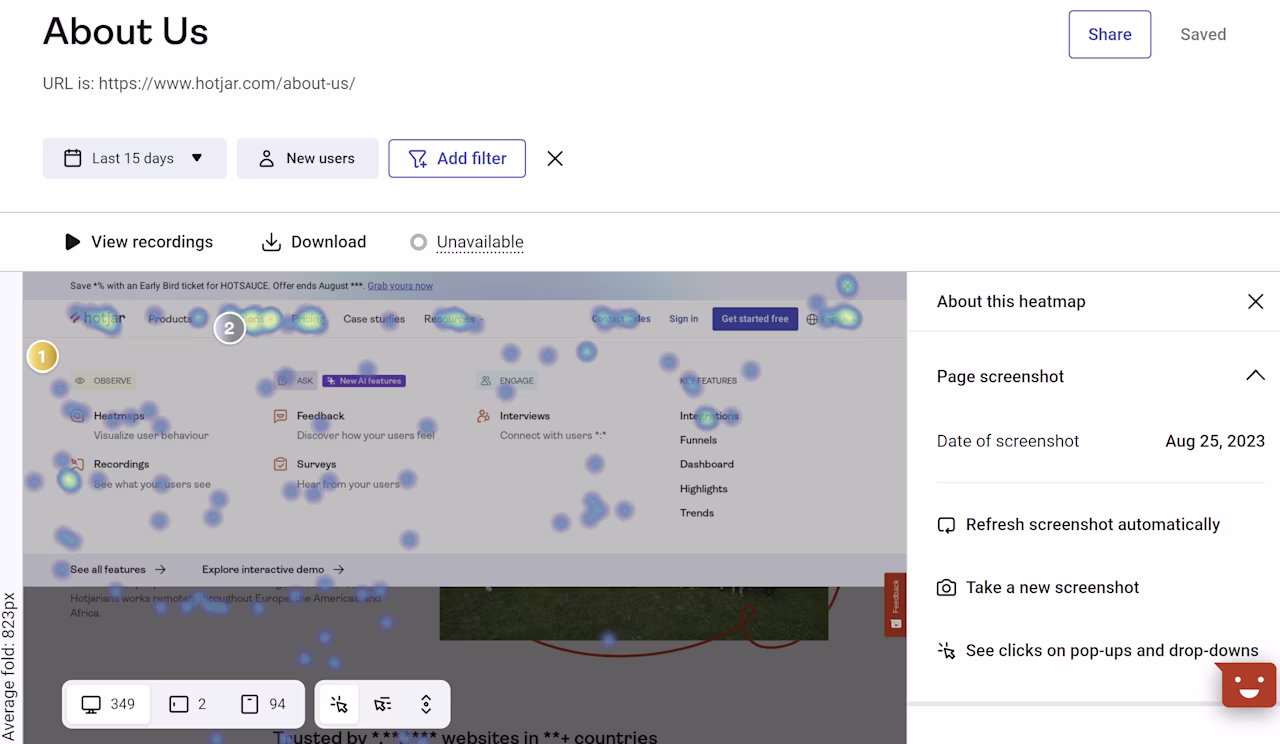This screenshot has height=744, width=1280.
Task: Clear filters with the X icon
Action: click(x=555, y=158)
